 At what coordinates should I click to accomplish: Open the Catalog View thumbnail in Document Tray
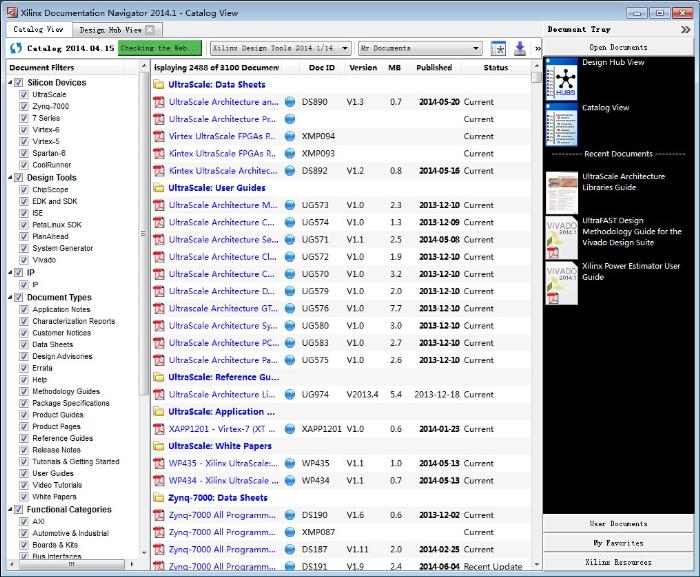[x=561, y=124]
